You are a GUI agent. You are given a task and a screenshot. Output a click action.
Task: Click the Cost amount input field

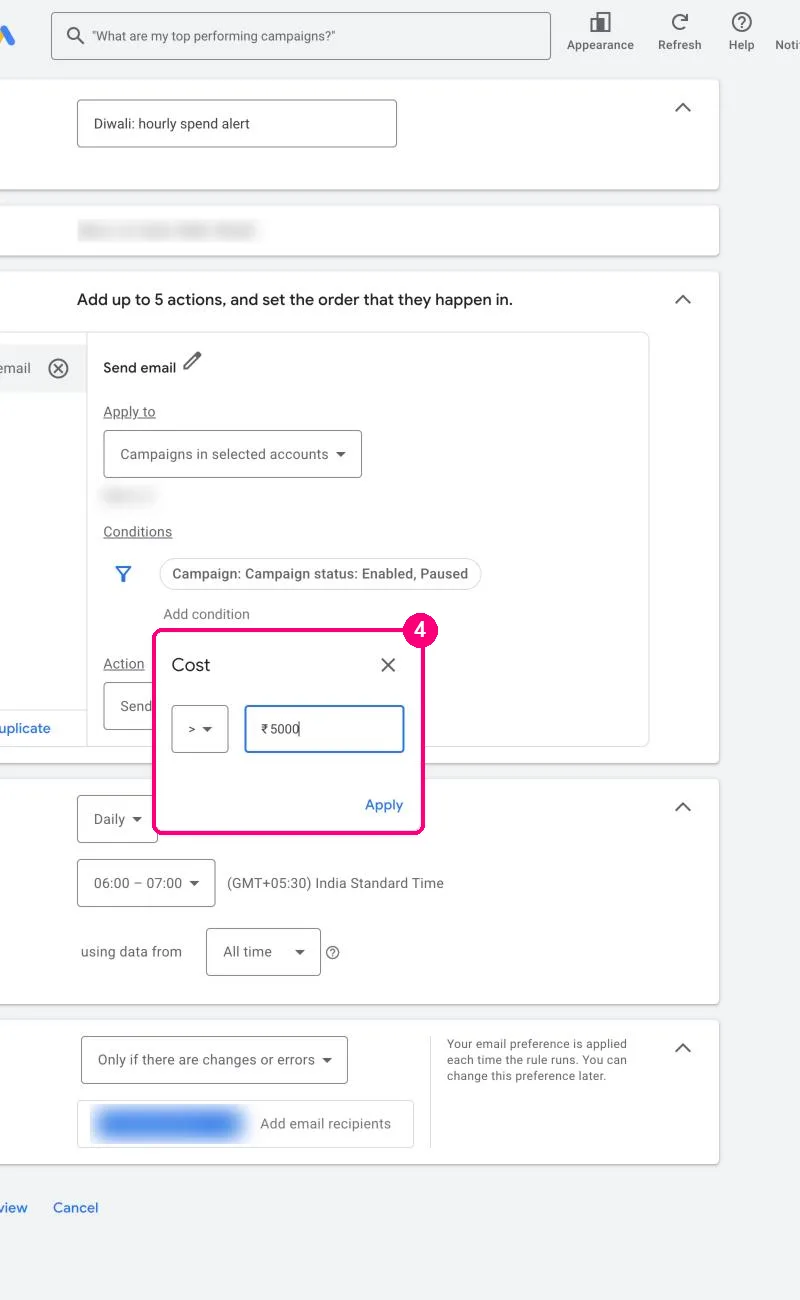point(324,729)
